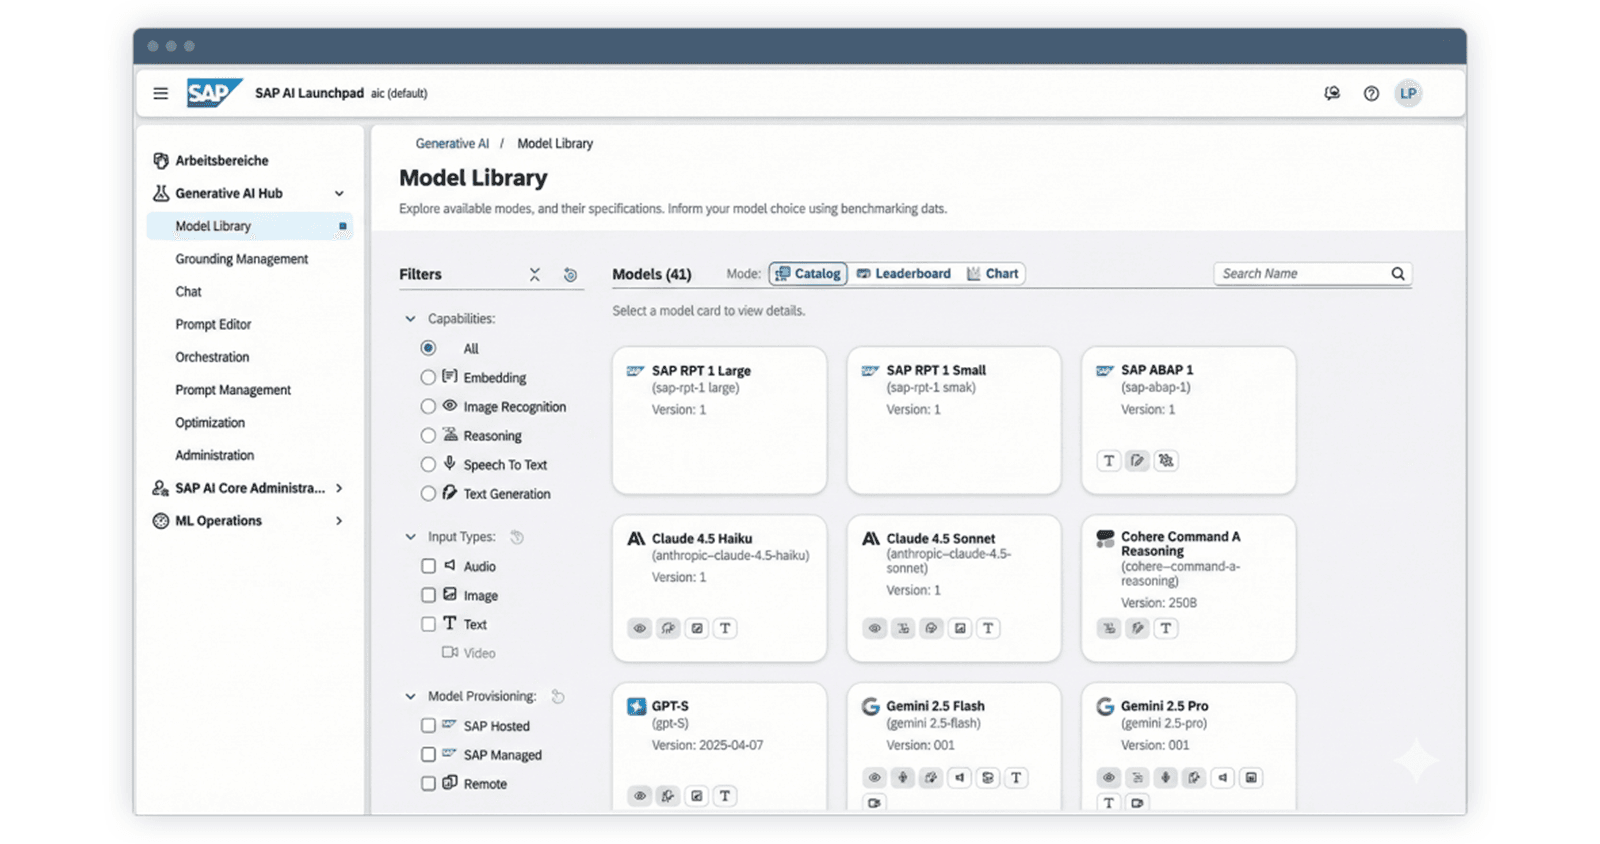Switch to Catalog mode
This screenshot has height=844, width=1600.
point(808,273)
